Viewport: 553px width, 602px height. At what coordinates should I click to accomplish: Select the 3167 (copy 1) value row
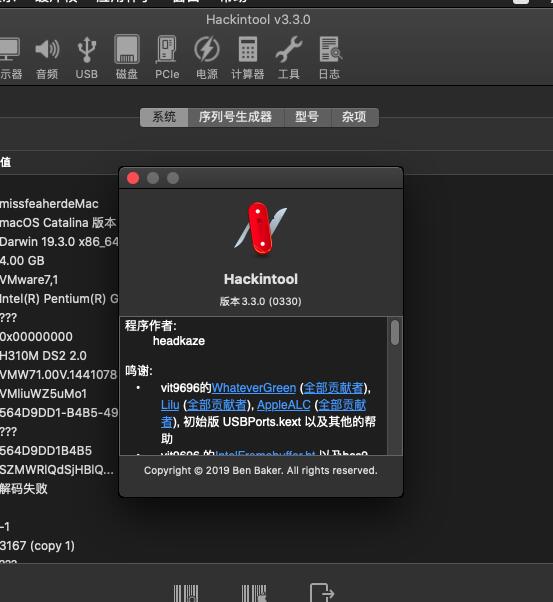(37, 546)
